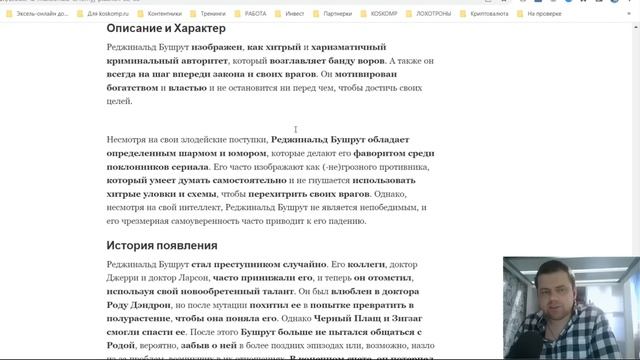Click the heading Описание и Характер
This screenshot has width=640, height=360.
click(166, 28)
